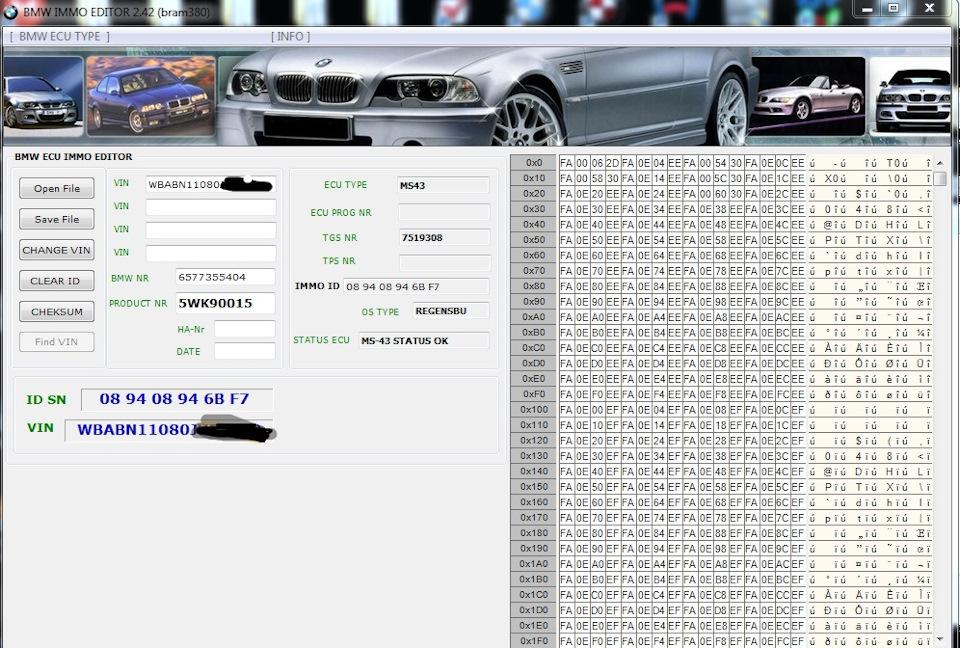This screenshot has width=960, height=648.
Task: Select hex row address 0x150
Action: (533, 486)
